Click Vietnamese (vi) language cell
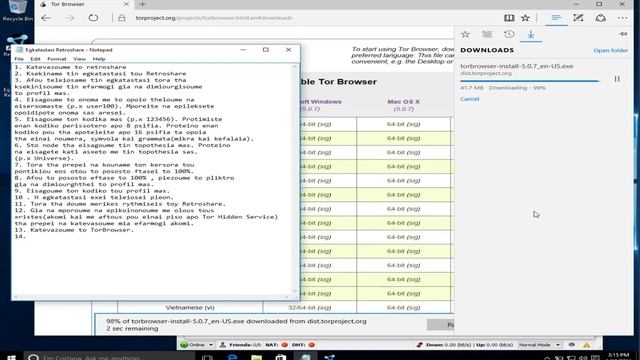Image resolution: width=640 pixels, height=360 pixels. point(190,307)
